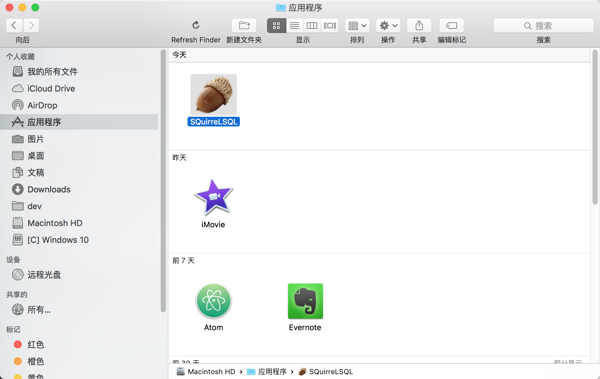This screenshot has height=379, width=600.
Task: Focus the search (搜索) field
Action: coord(543,26)
